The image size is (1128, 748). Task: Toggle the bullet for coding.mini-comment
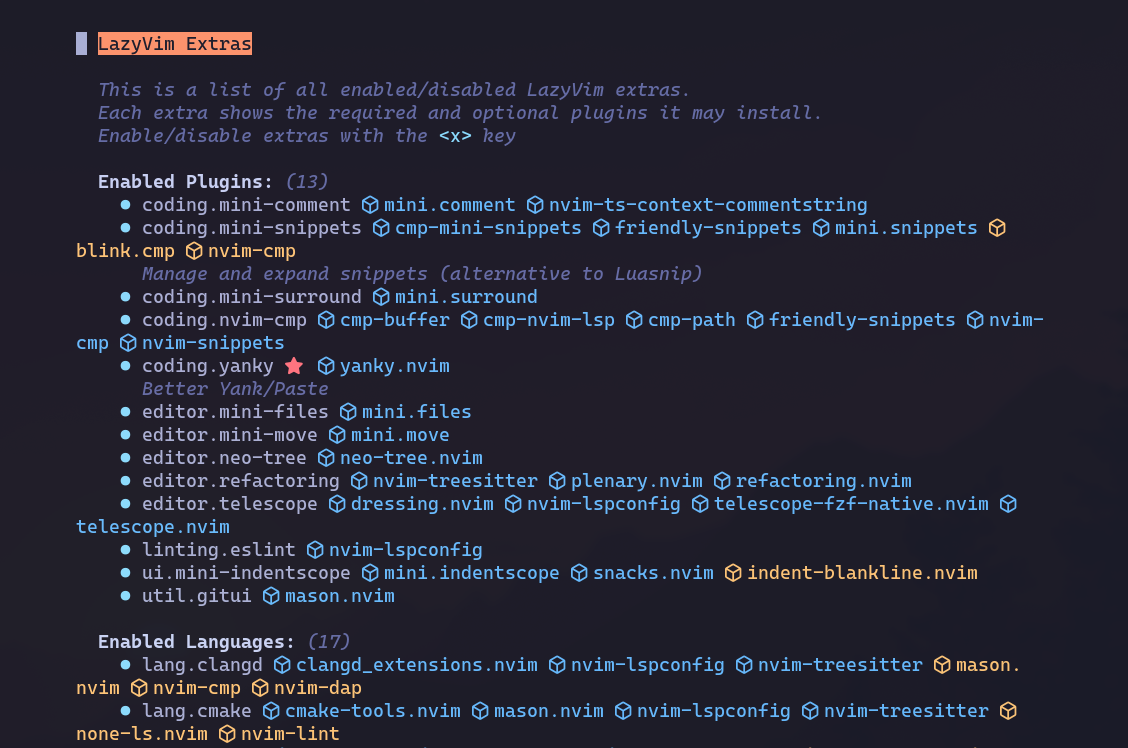125,205
